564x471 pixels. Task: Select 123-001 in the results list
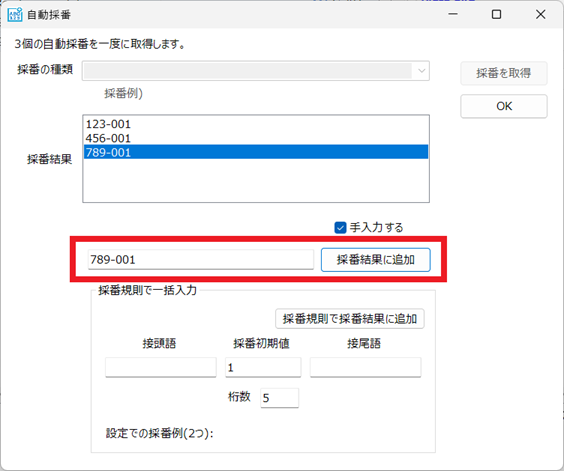coord(256,124)
